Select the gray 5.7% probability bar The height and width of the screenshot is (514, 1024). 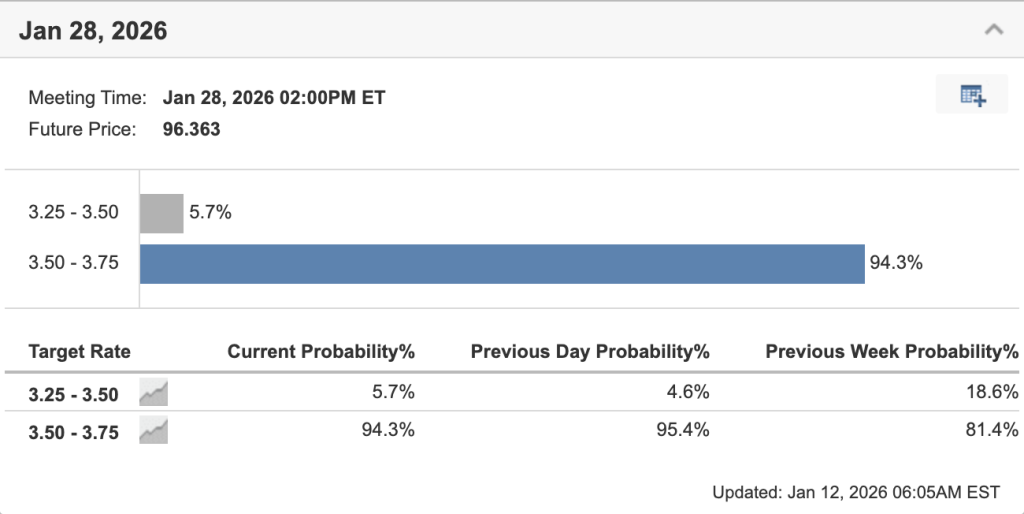click(x=162, y=213)
